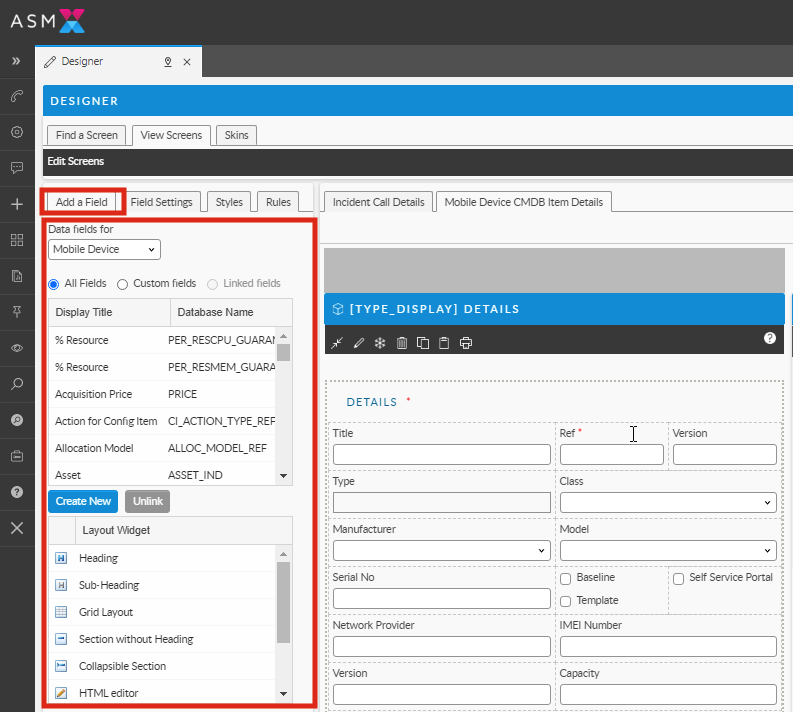Screen dimensions: 793x712
Task: Click the help question mark in details toolbar
Action: click(769, 338)
